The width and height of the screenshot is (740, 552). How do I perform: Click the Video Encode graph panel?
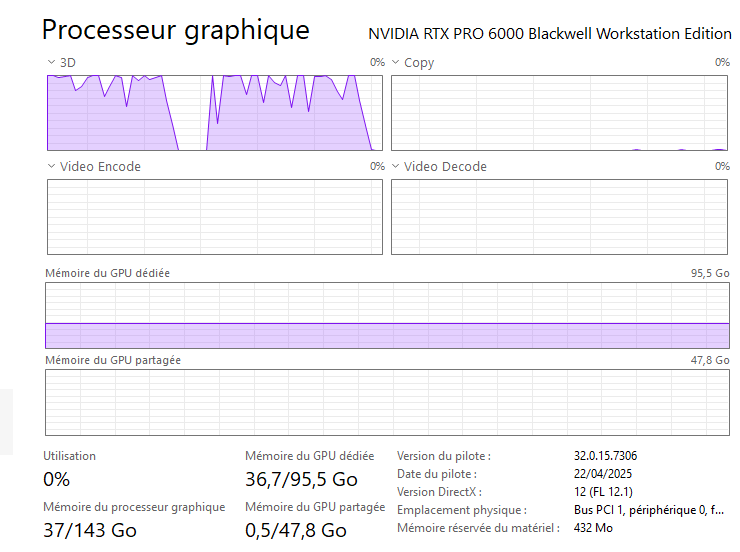215,217
